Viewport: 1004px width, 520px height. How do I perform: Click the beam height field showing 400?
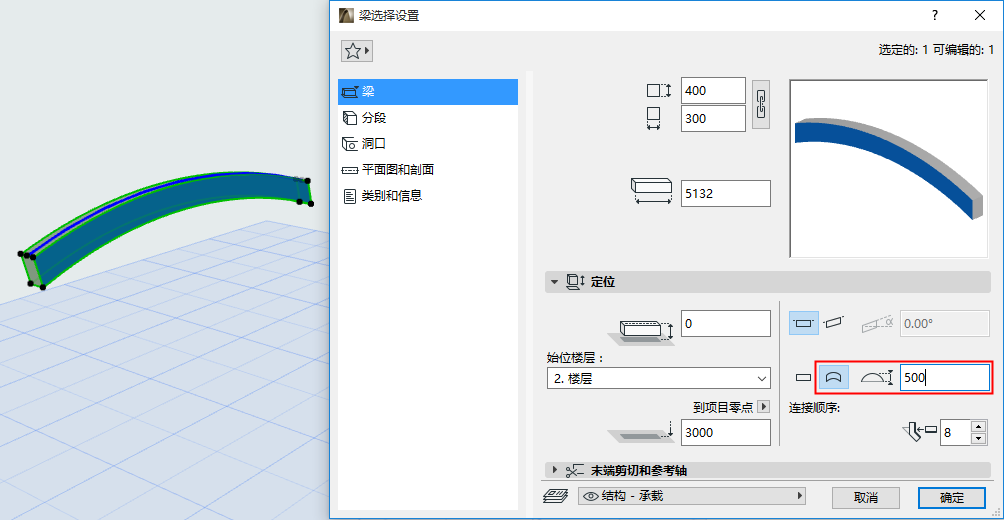coord(713,91)
